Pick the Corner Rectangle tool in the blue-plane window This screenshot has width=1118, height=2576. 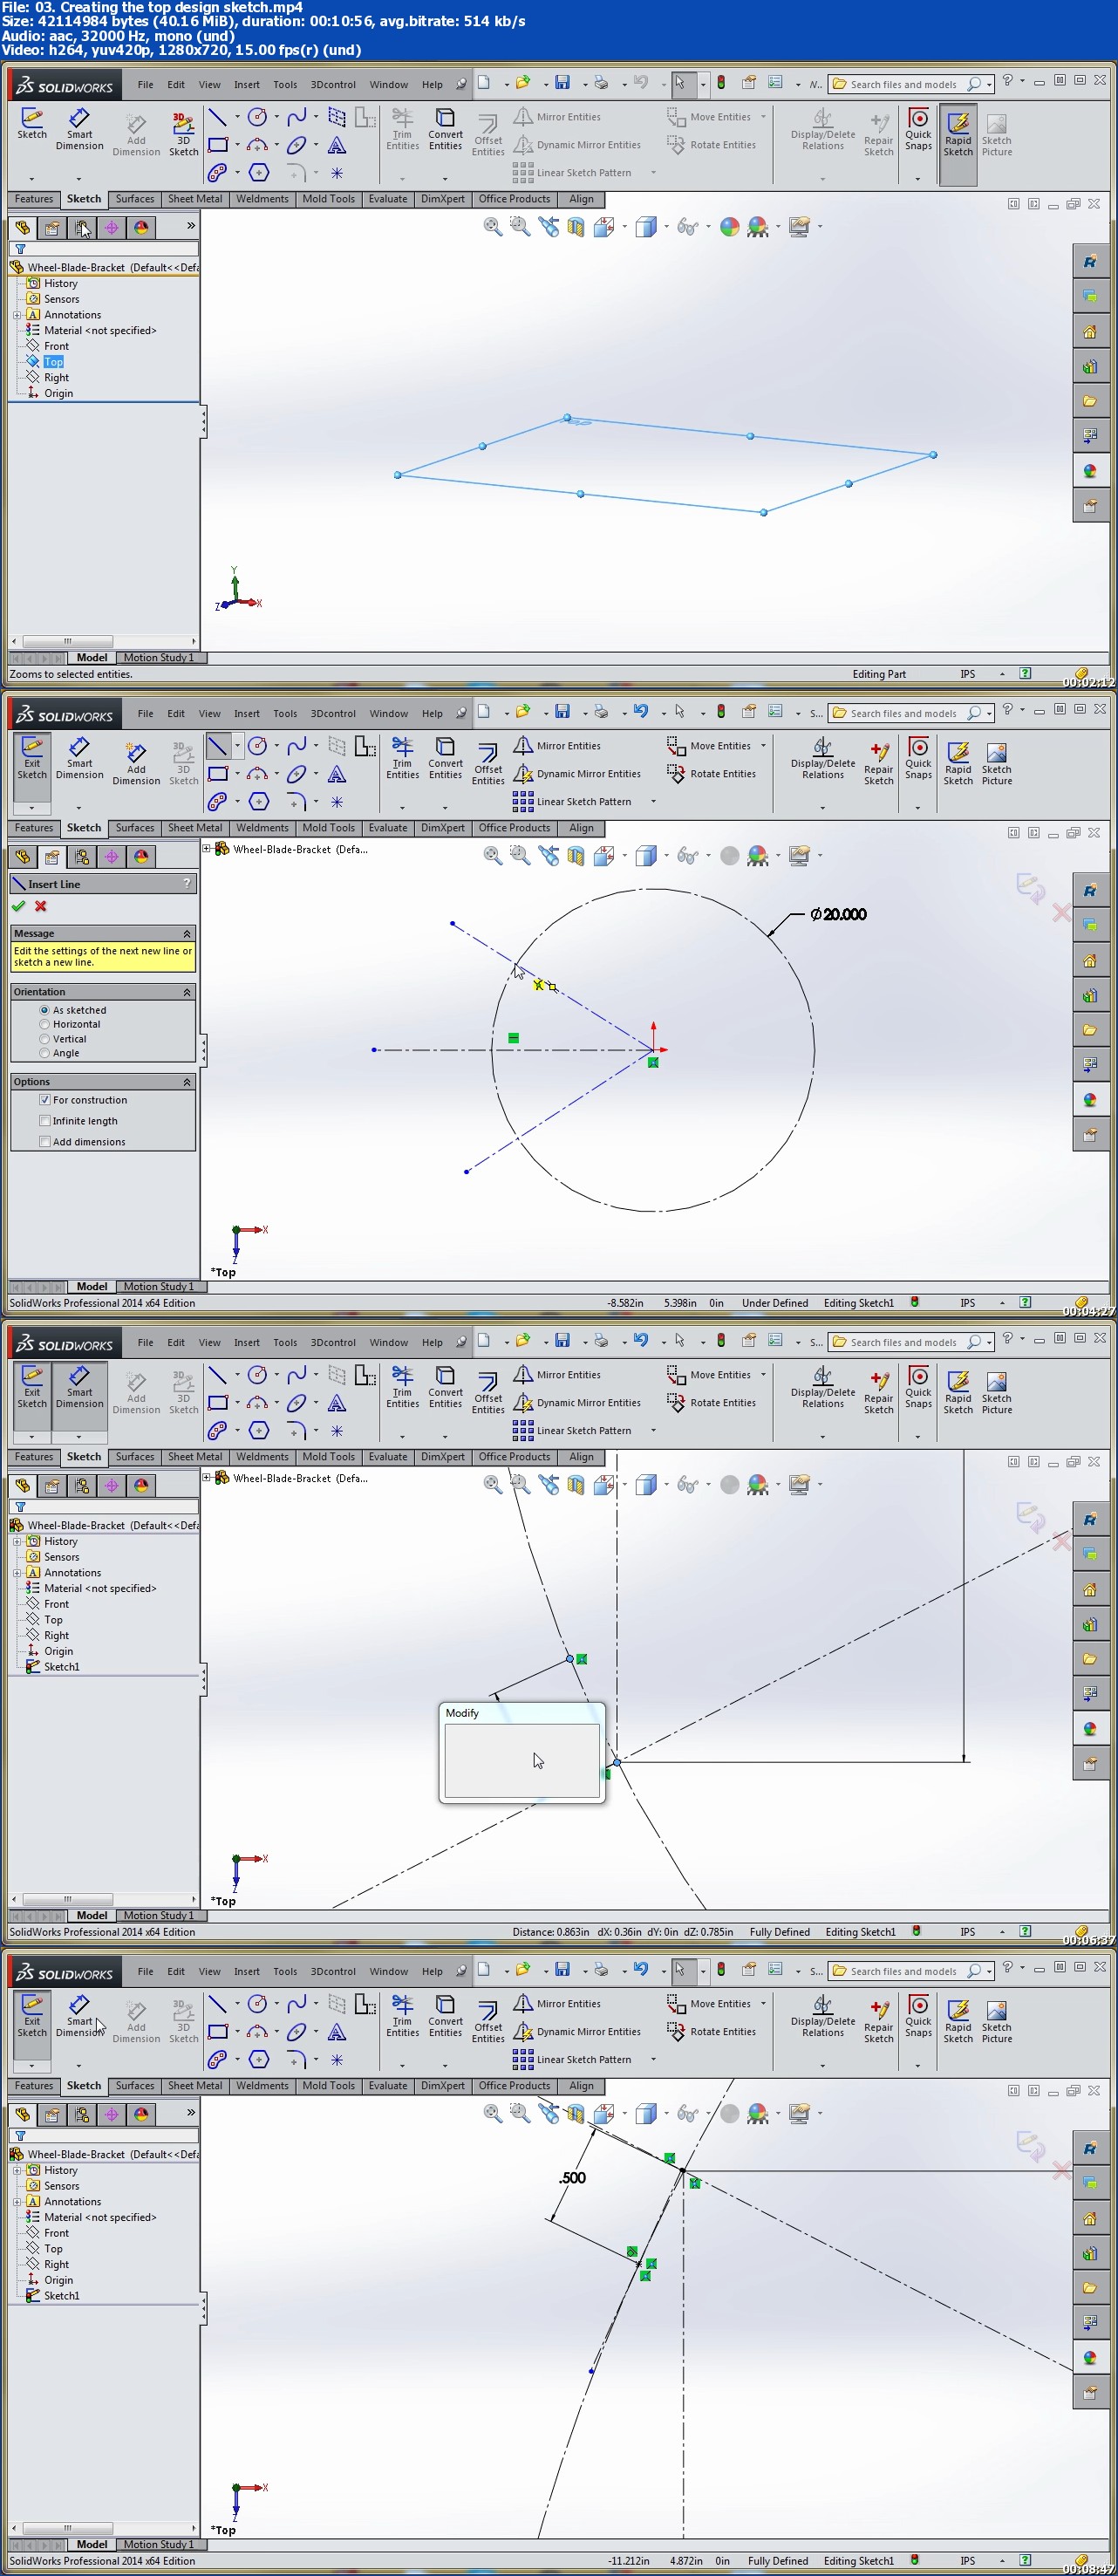pyautogui.click(x=217, y=145)
